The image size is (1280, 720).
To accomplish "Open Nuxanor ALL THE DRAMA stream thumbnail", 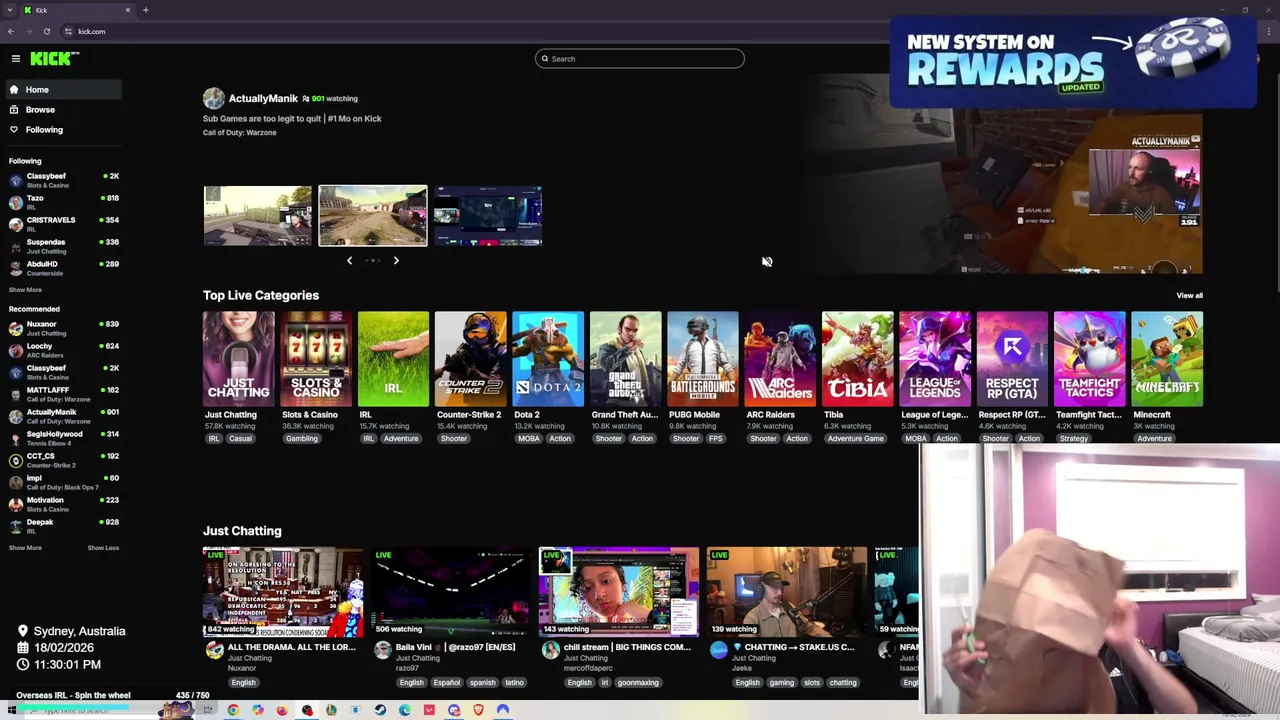I will click(283, 592).
